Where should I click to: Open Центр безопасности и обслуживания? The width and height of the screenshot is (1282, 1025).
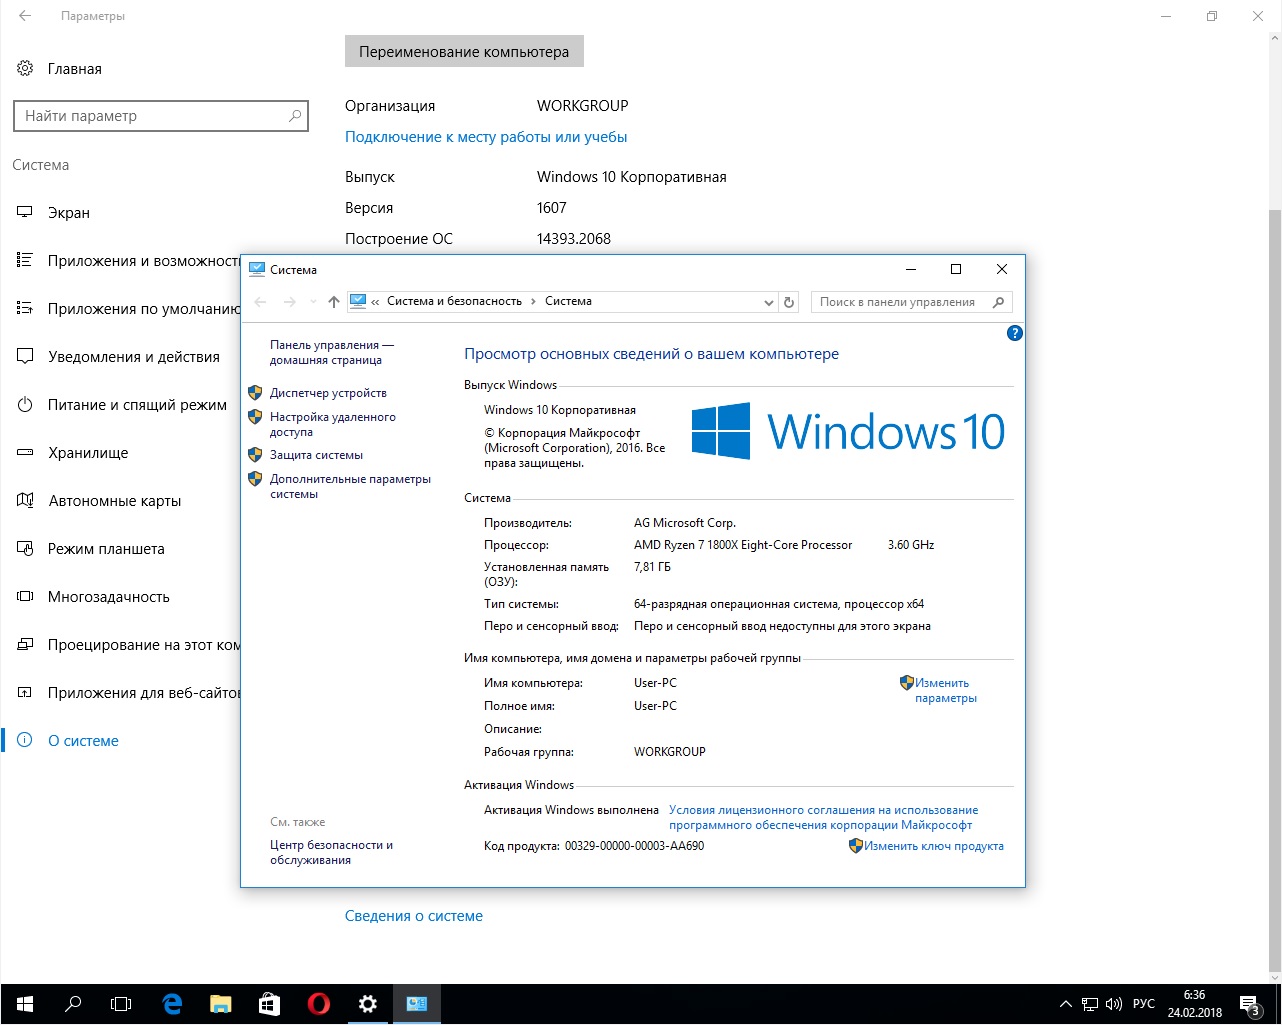(x=331, y=852)
